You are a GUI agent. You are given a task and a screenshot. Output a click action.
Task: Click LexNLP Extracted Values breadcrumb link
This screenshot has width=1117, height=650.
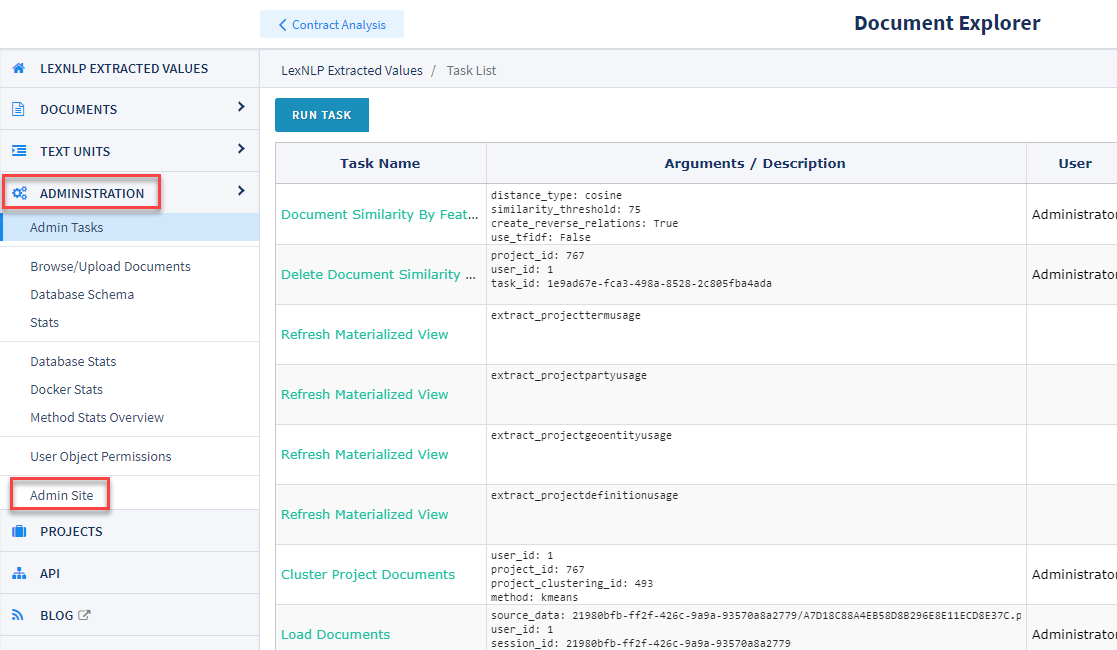coord(352,71)
